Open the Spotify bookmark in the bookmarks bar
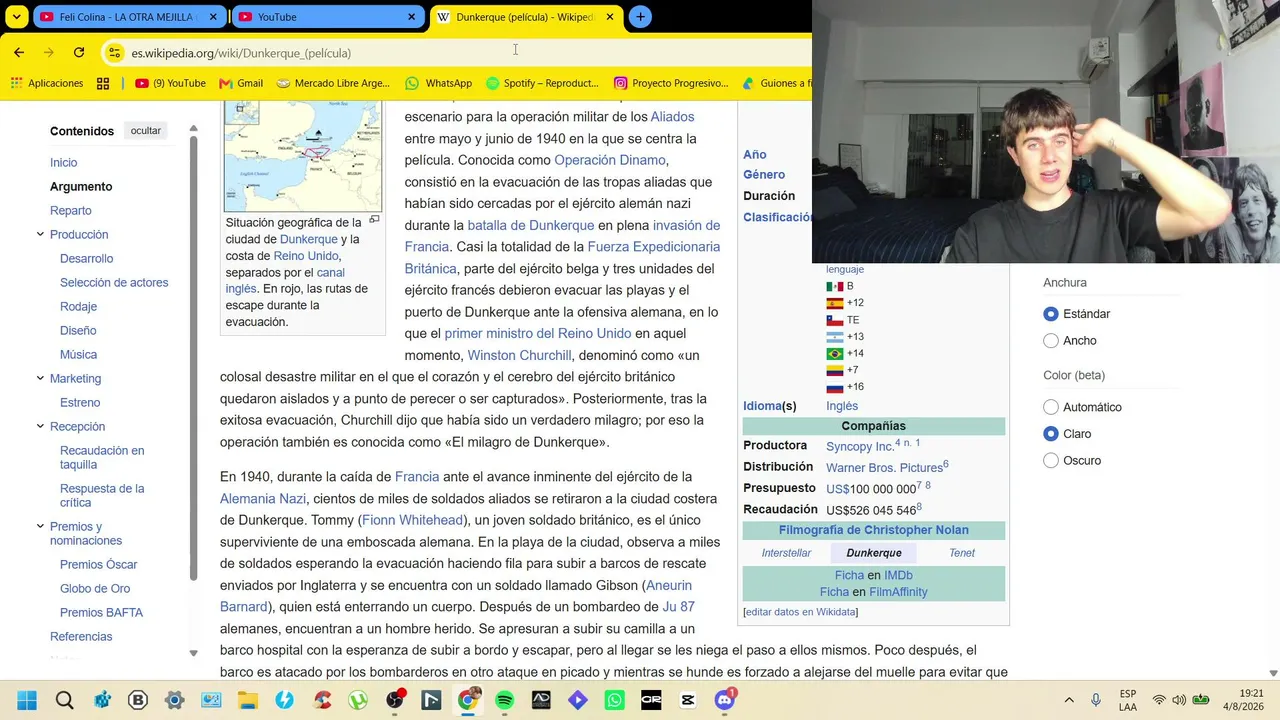Image resolution: width=1280 pixels, height=720 pixels. pos(542,83)
